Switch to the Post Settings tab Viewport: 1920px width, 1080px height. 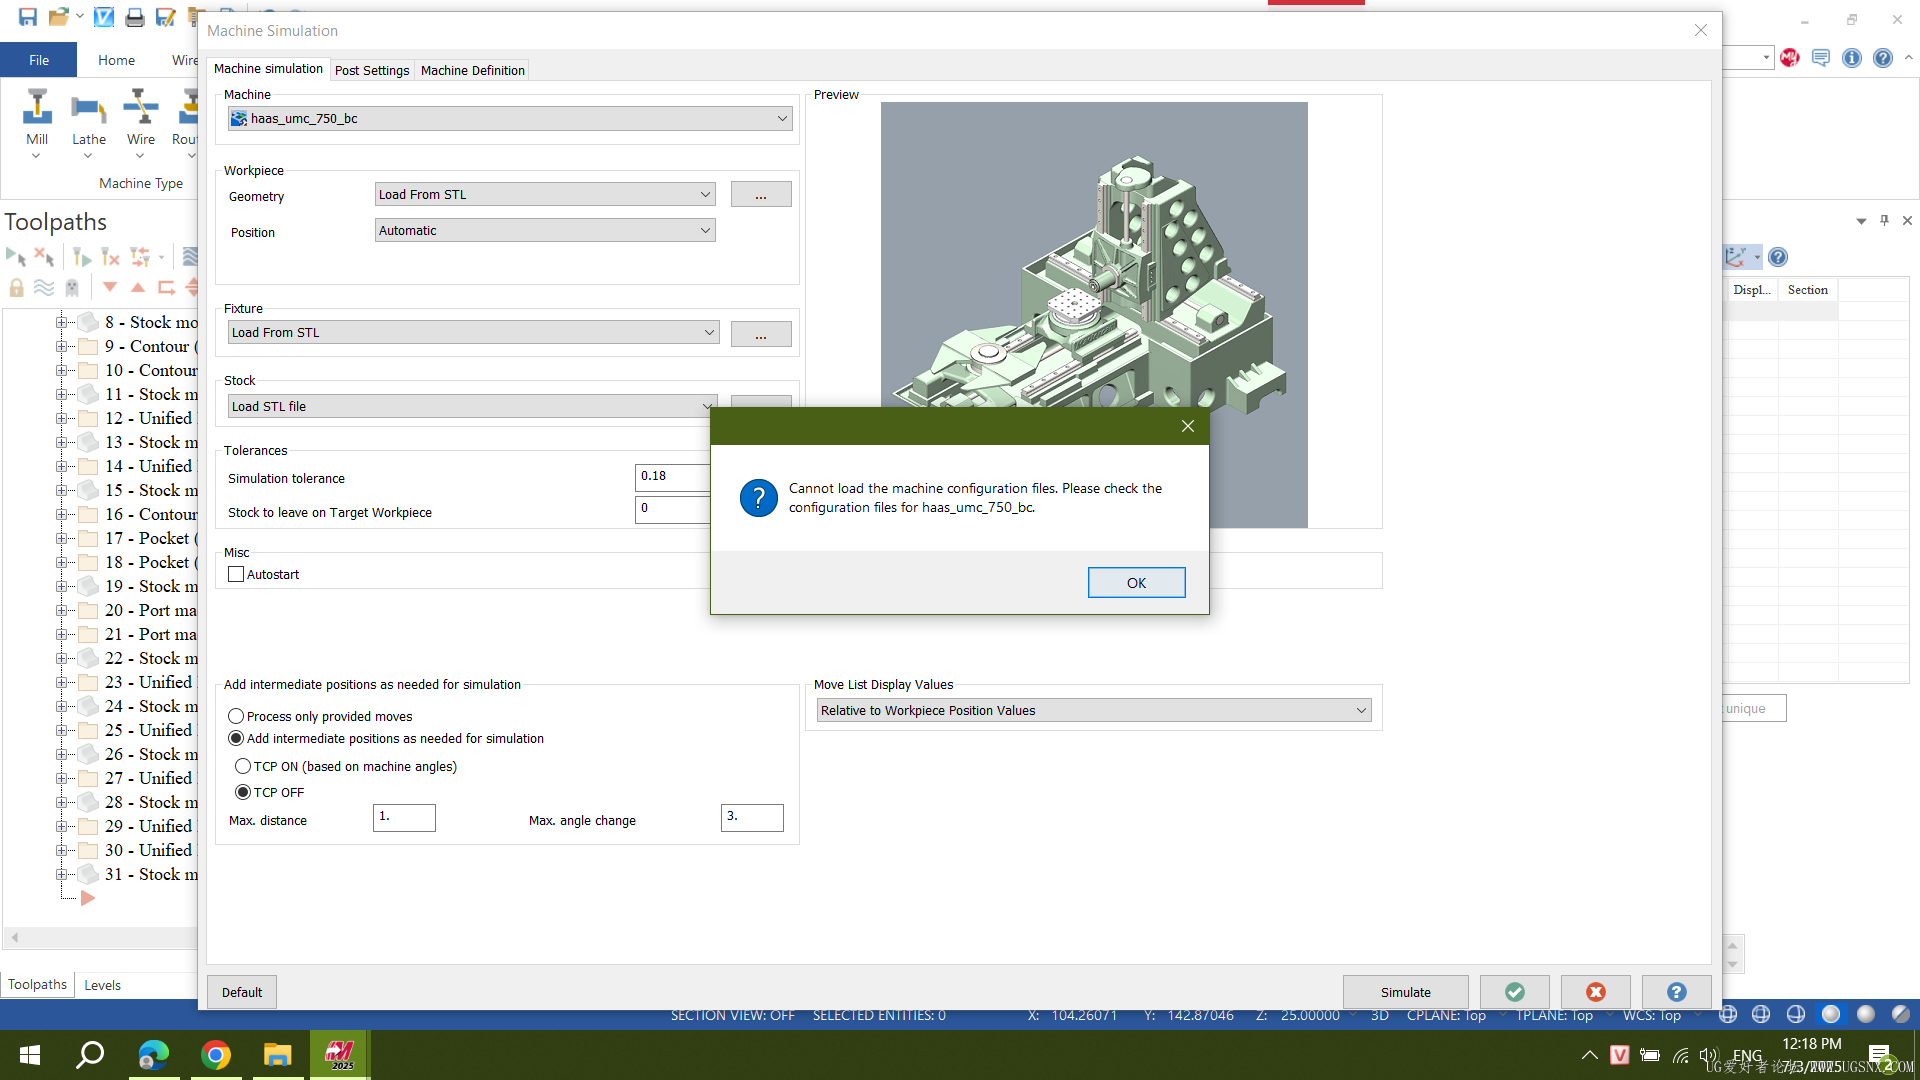pos(372,70)
